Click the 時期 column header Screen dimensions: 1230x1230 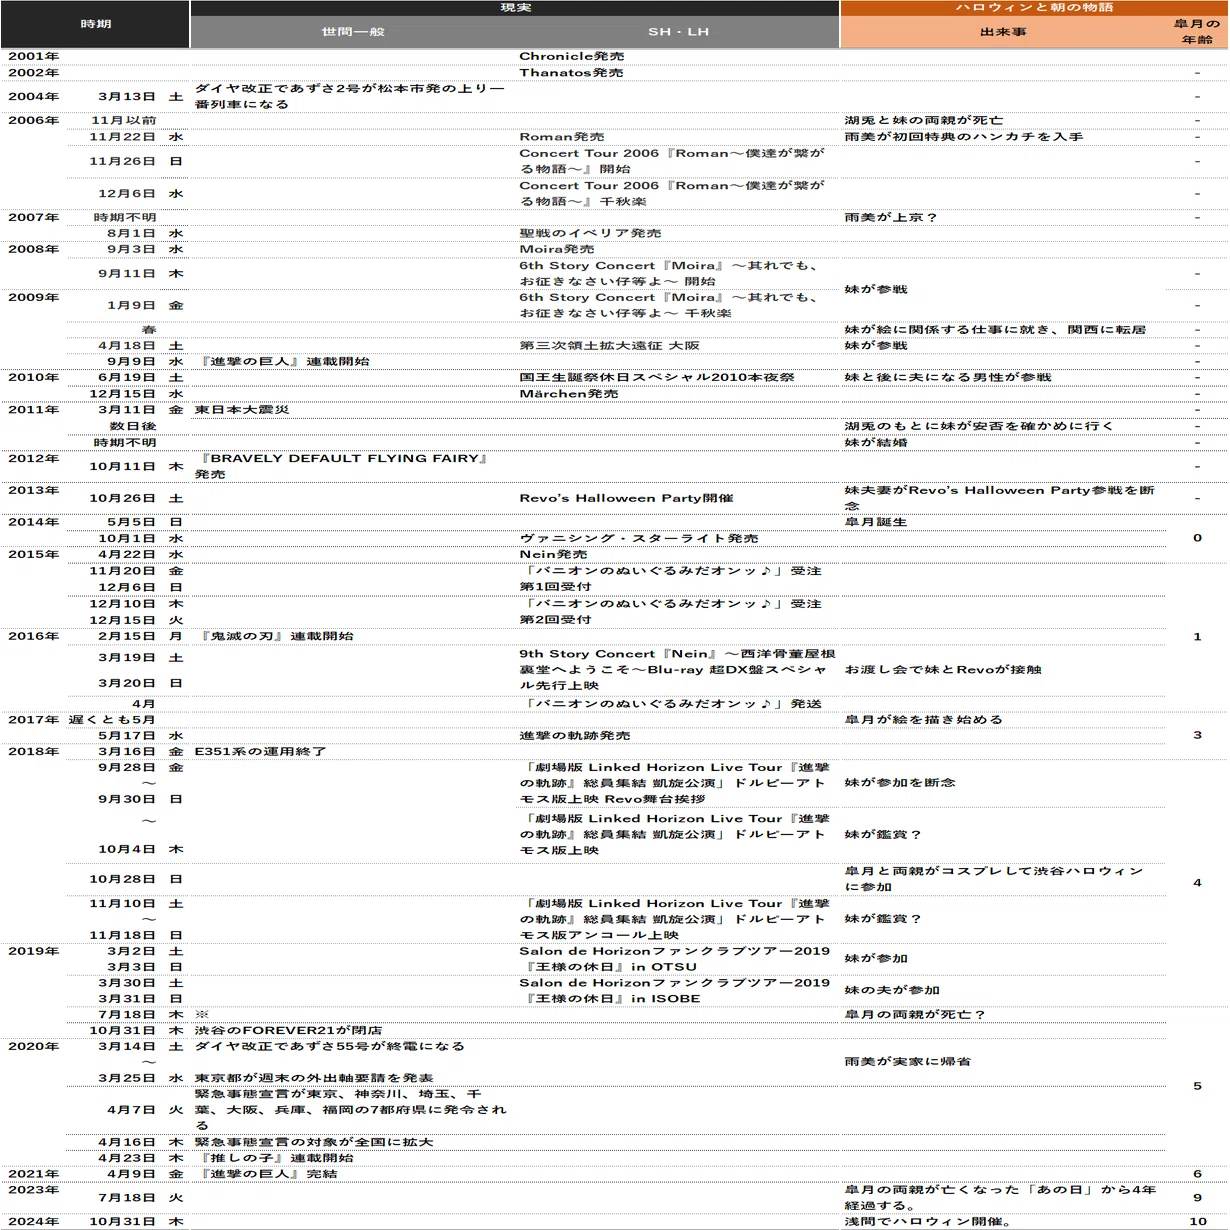(95, 24)
